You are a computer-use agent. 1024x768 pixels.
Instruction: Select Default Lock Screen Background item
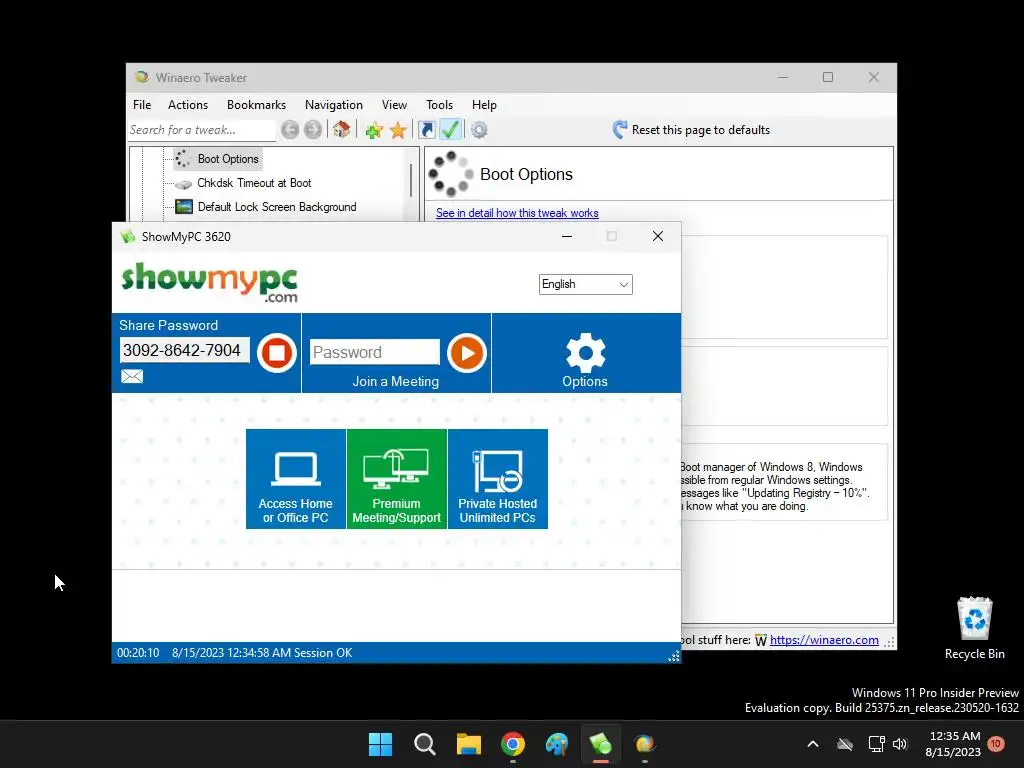tap(266, 207)
